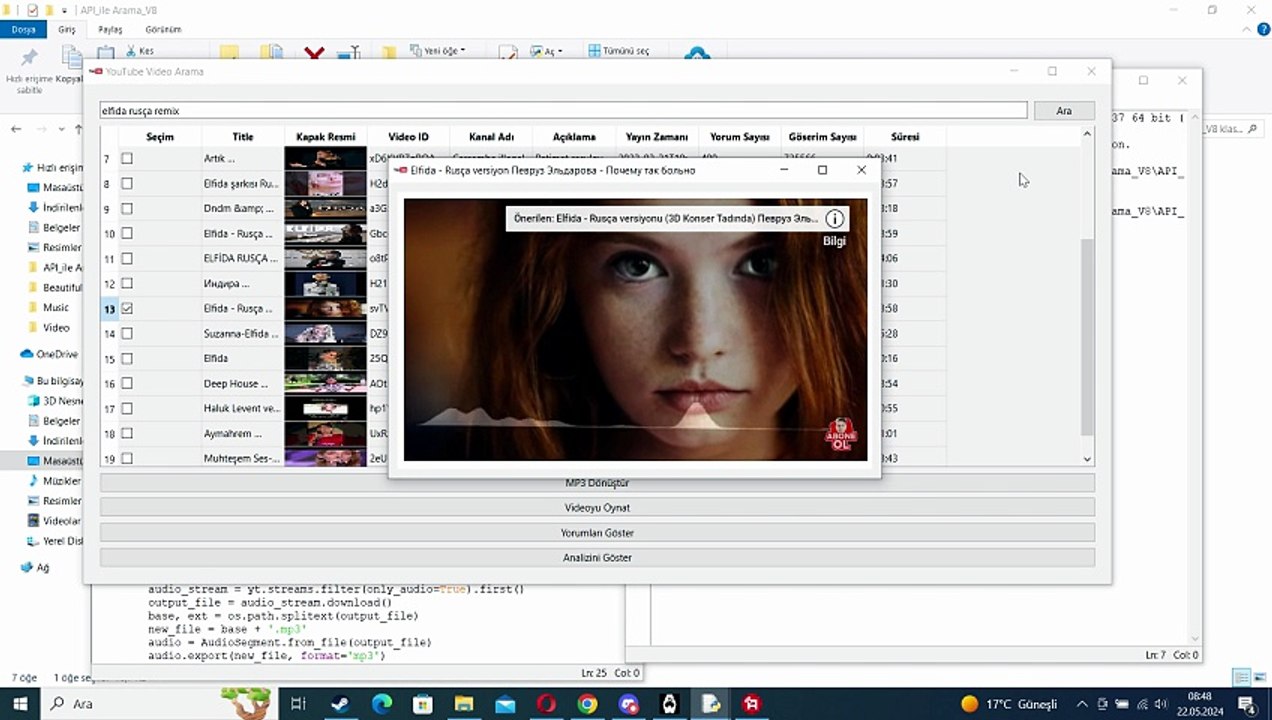Open OneDrive in Explorer sidebar
Viewport: 1272px width, 720px height.
pos(50,354)
